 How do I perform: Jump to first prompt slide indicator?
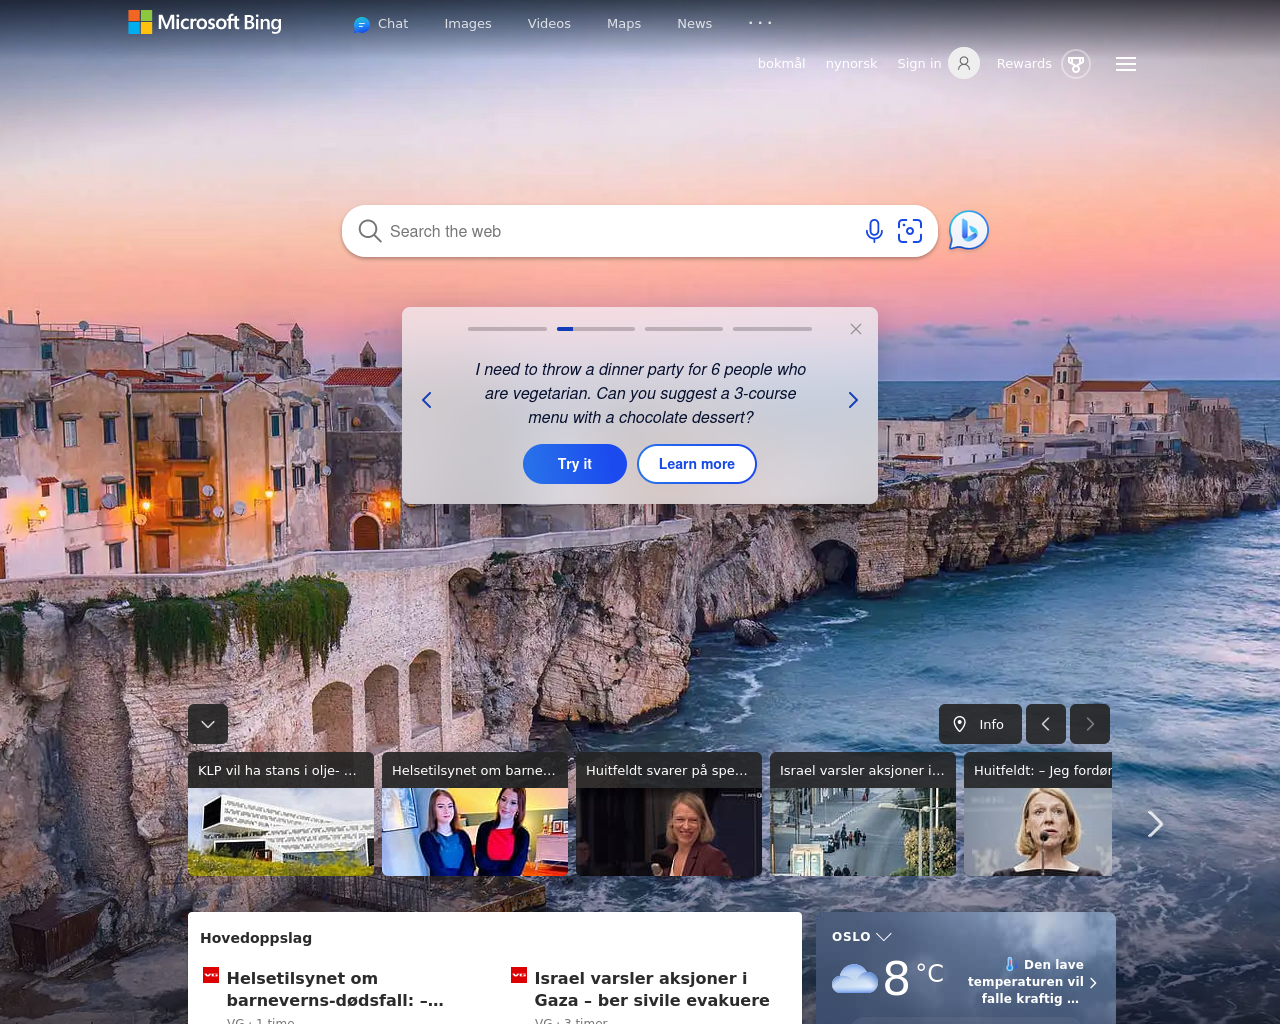coord(507,328)
